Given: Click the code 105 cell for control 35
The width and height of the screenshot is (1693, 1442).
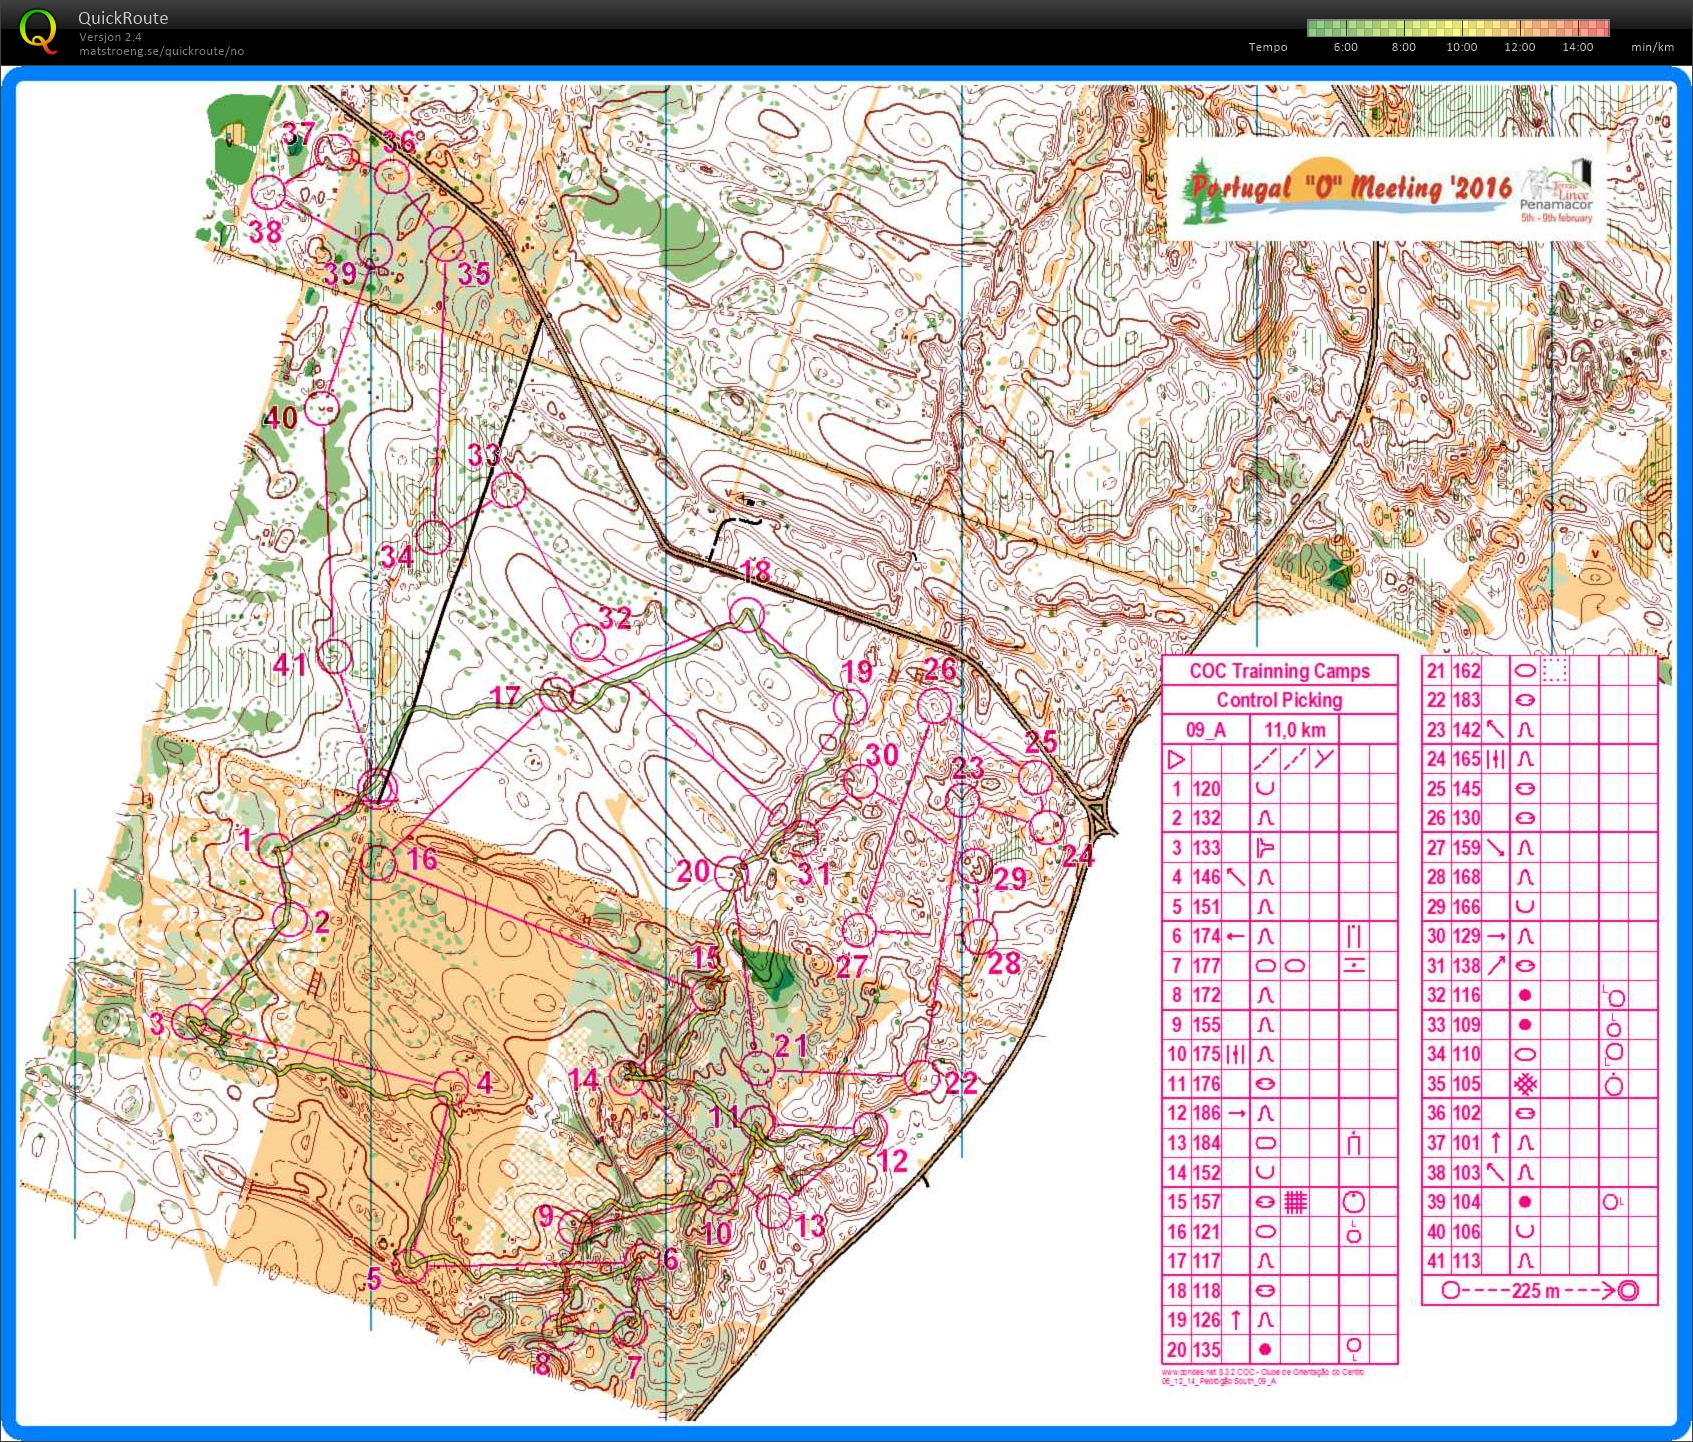Looking at the screenshot, I should [1466, 1084].
